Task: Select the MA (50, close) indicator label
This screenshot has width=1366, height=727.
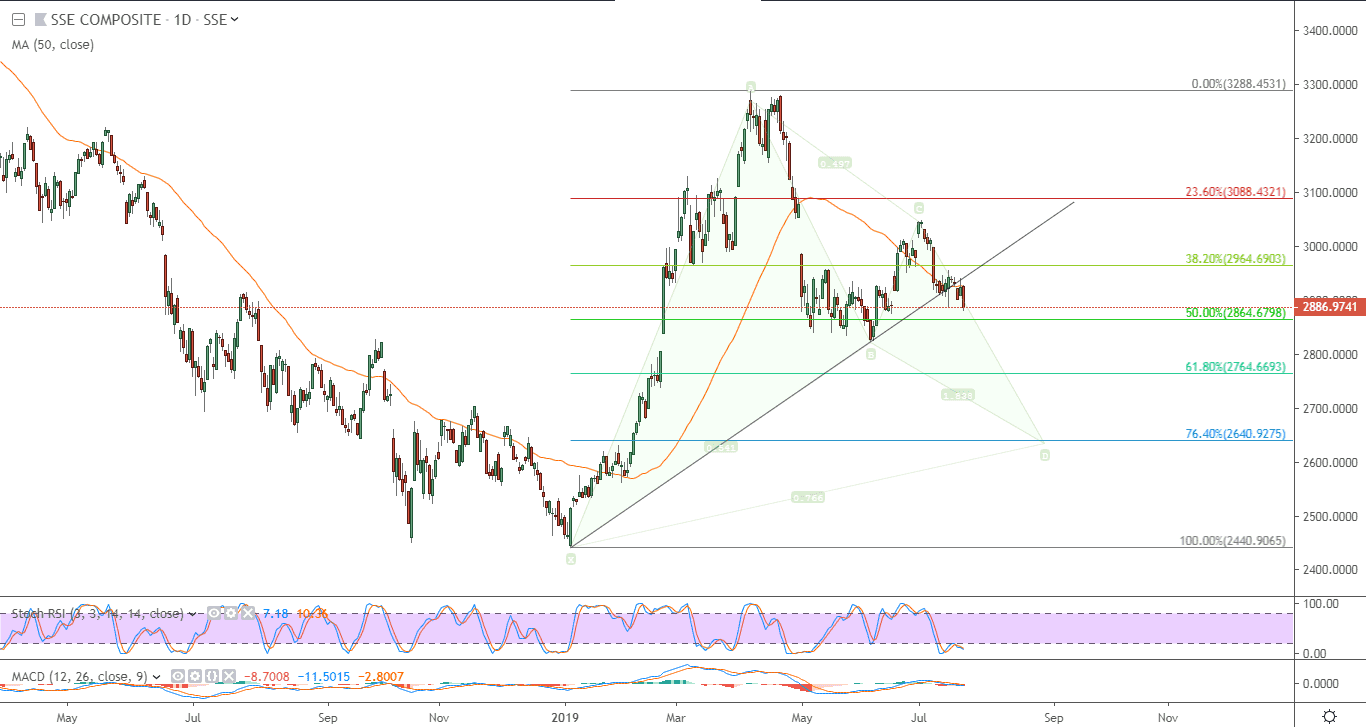Action: 53,45
